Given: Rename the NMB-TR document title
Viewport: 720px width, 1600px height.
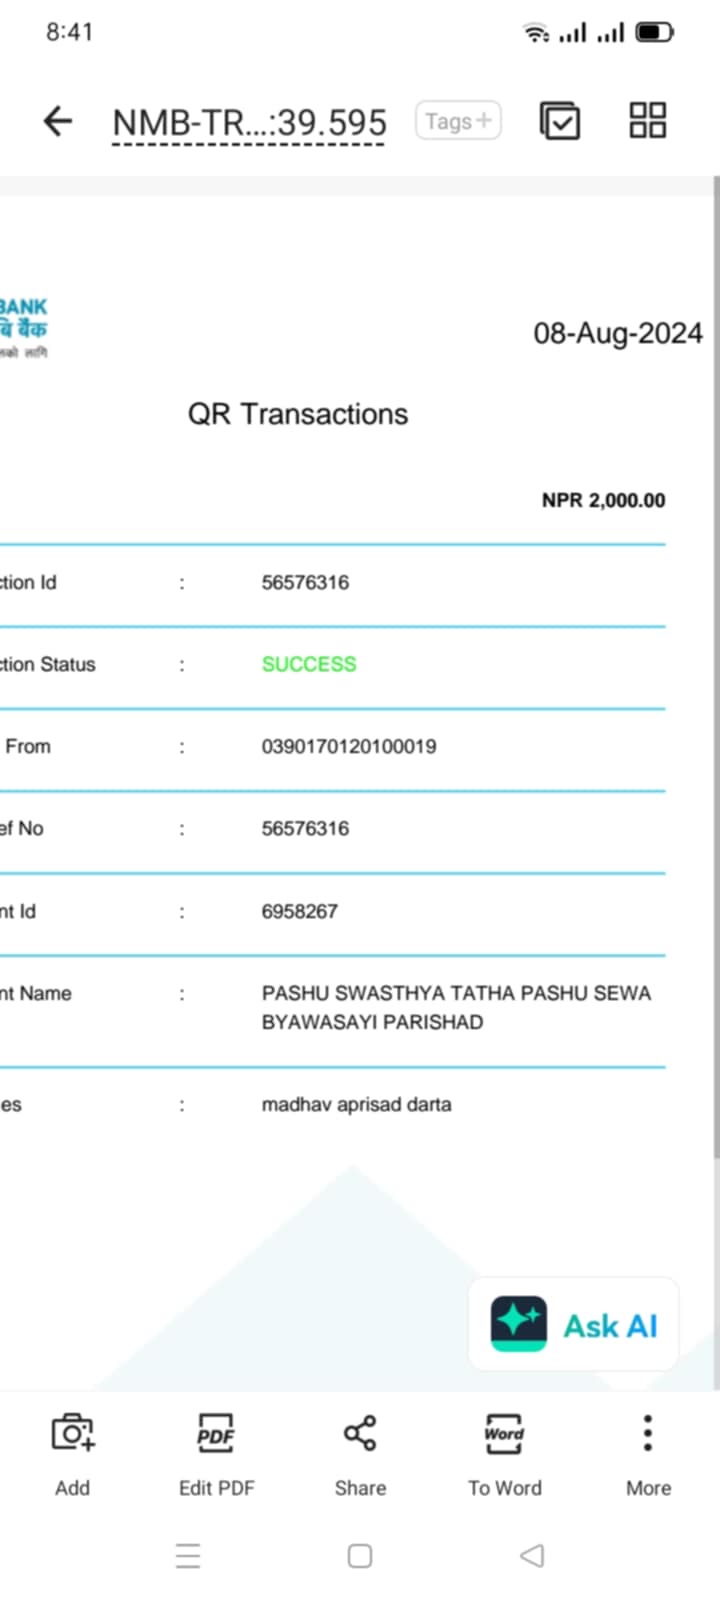Looking at the screenshot, I should [x=249, y=123].
